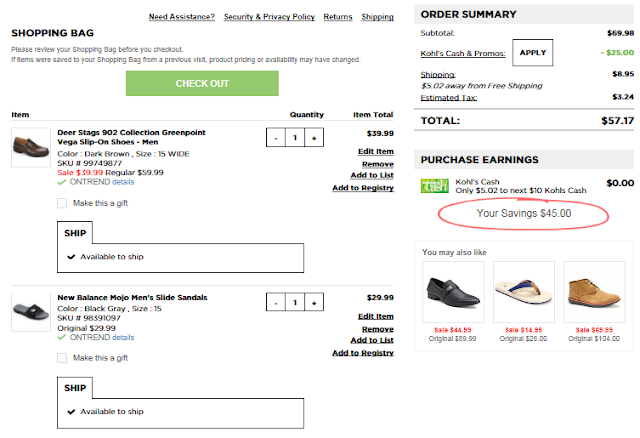View suggested tan boot priced $69.99
This screenshot has width=640, height=438.
pos(594,290)
